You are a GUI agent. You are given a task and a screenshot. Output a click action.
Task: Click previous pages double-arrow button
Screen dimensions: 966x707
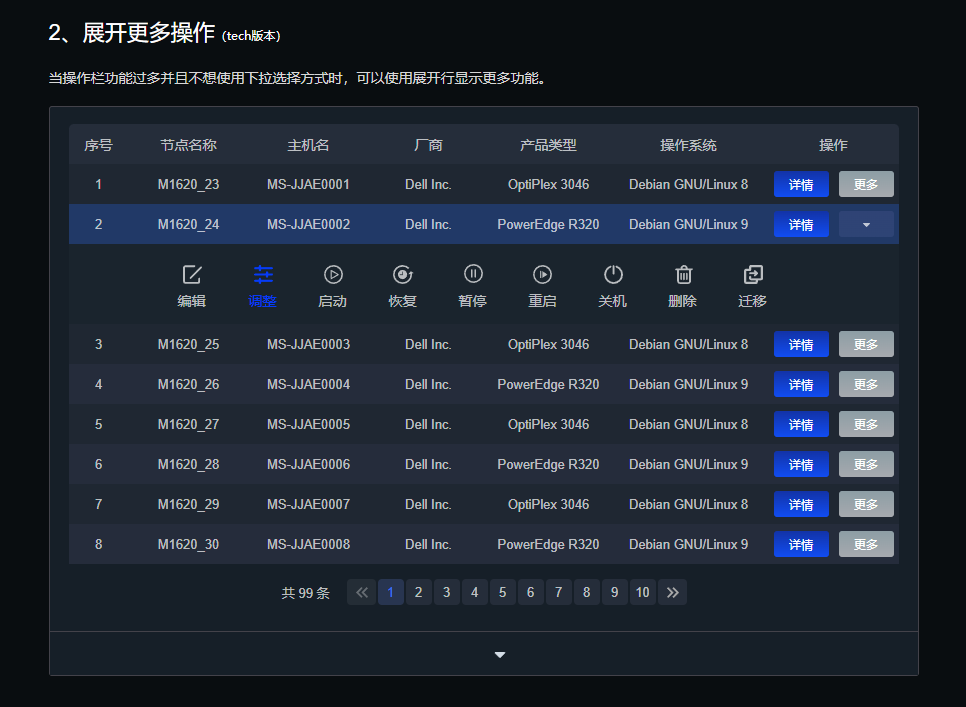pos(362,593)
